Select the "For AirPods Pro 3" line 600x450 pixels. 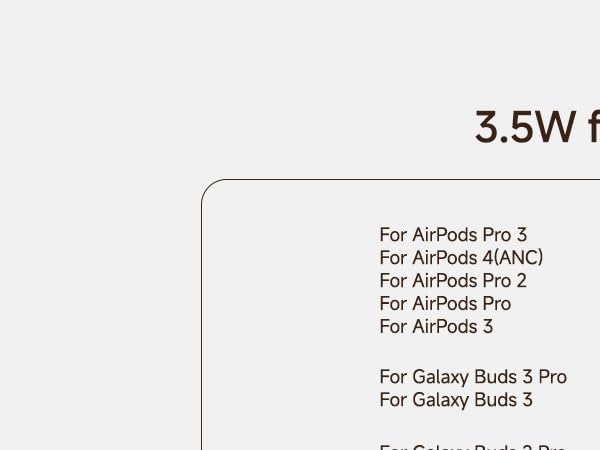(453, 235)
